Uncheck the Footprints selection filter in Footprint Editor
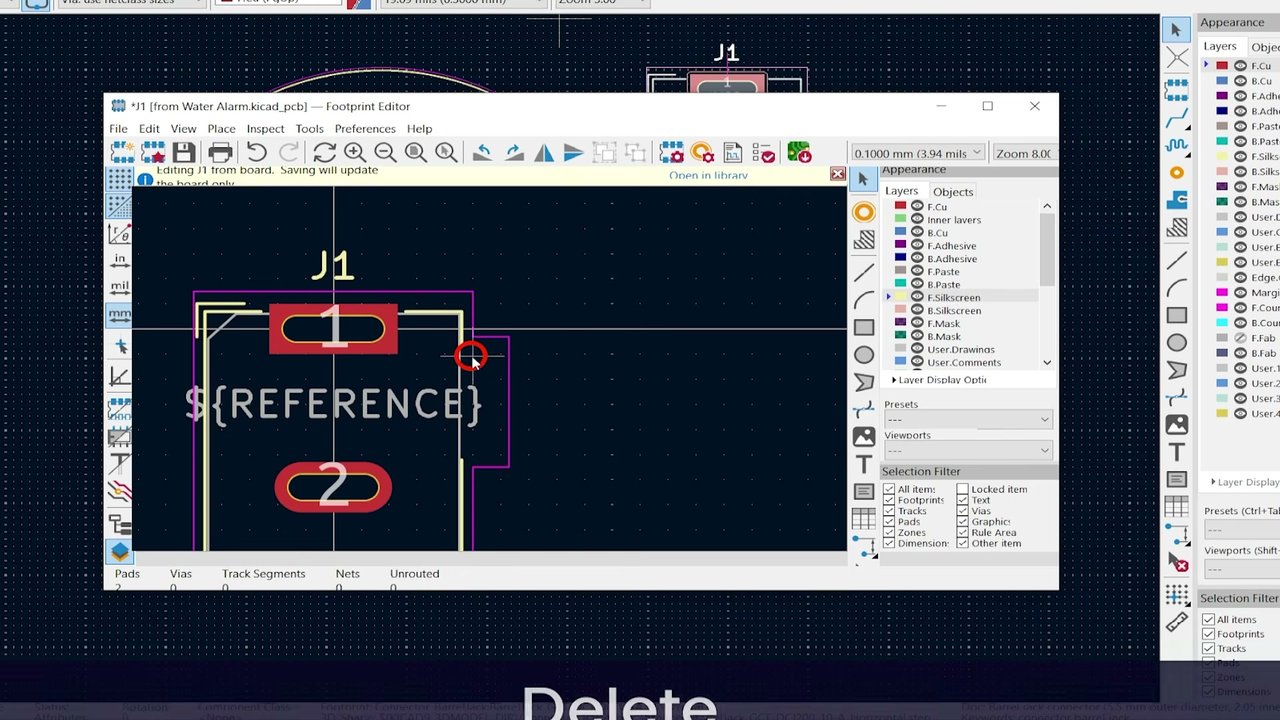1280x720 pixels. 889,500
